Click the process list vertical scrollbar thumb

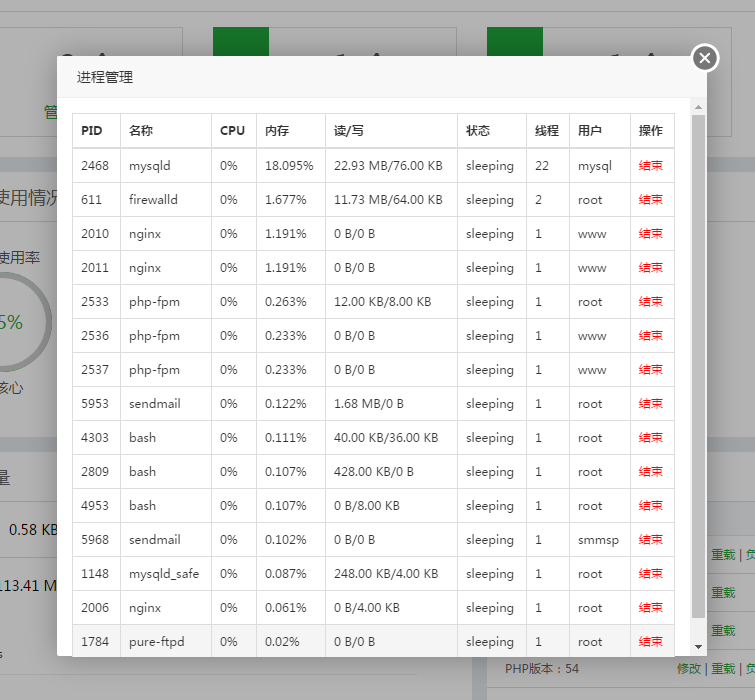tap(698, 360)
